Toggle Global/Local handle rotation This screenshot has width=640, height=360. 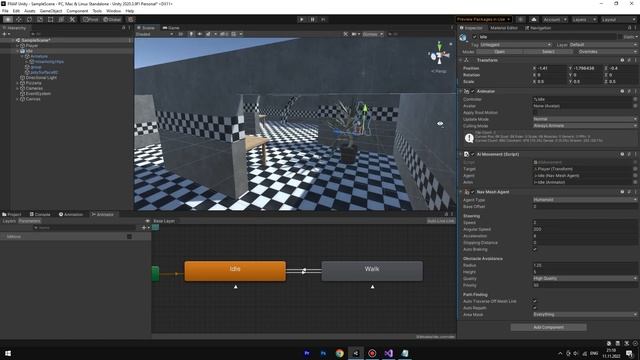coord(112,19)
